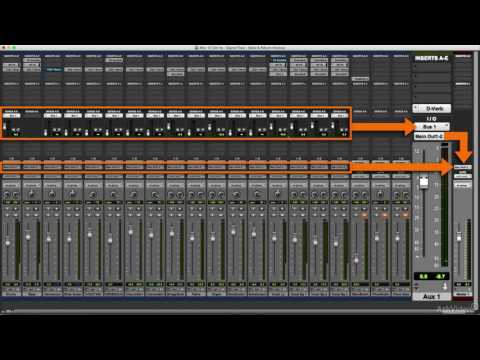Open the rightmost strip's output selector

click(x=463, y=167)
